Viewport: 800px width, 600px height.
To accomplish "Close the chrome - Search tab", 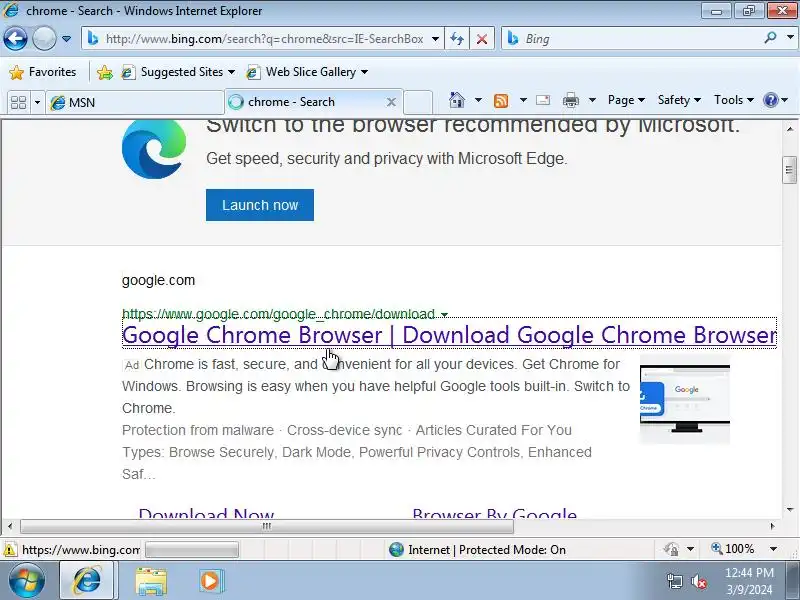I will (391, 102).
